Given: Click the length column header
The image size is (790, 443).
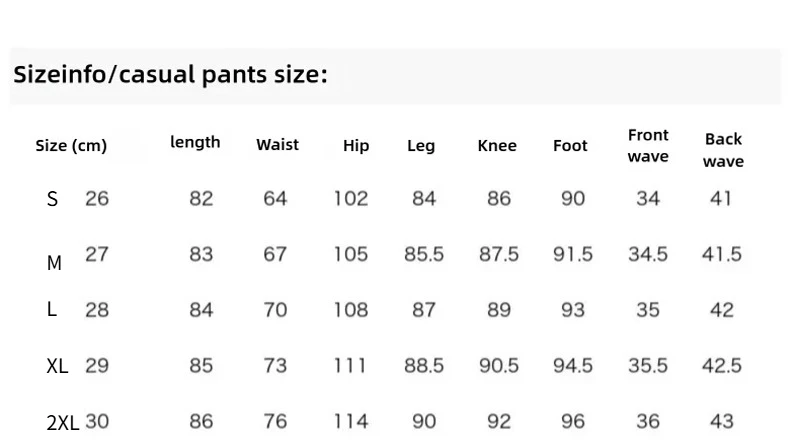Looking at the screenshot, I should 195,142.
